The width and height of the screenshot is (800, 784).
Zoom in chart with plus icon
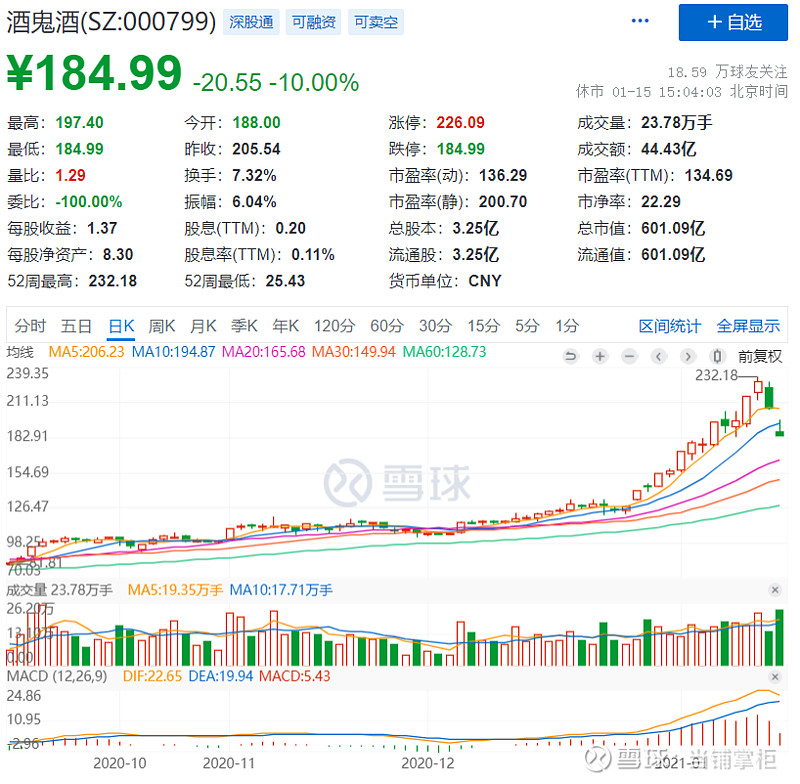600,356
